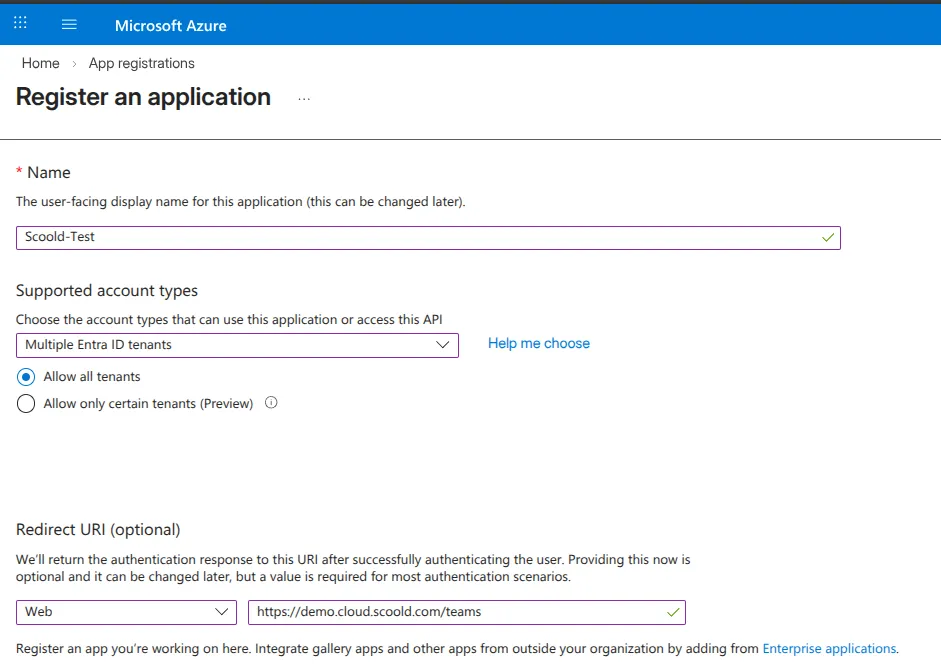Open the Enterprise applications link
The image size is (941, 667).
click(x=829, y=648)
